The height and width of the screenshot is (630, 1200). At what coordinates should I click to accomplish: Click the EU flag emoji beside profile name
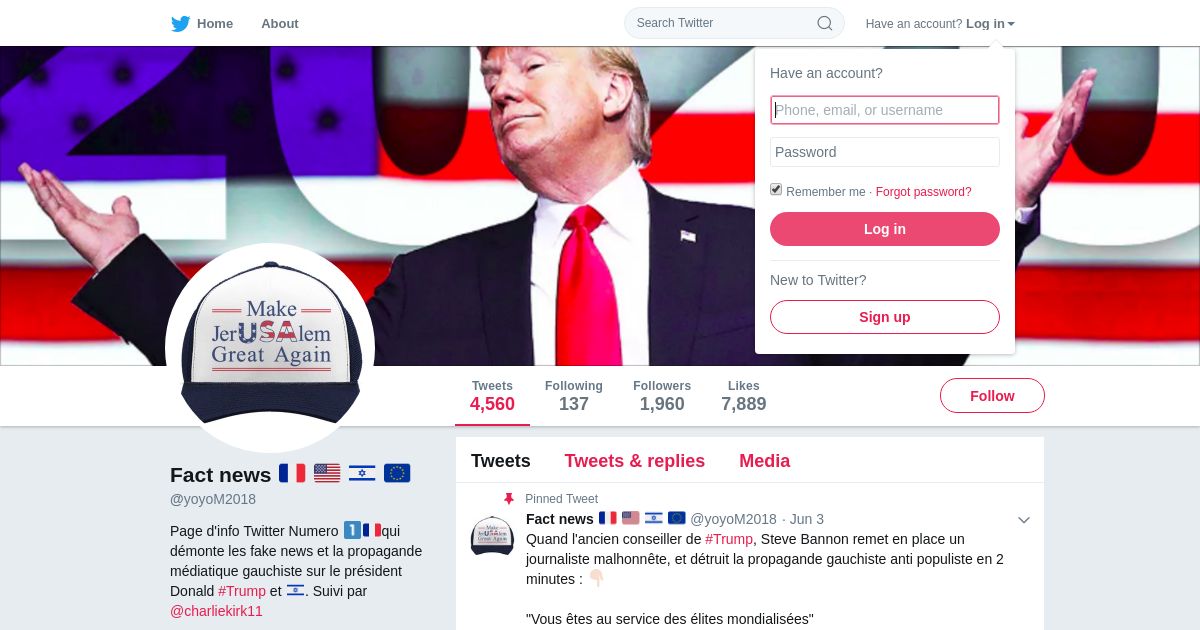click(397, 473)
